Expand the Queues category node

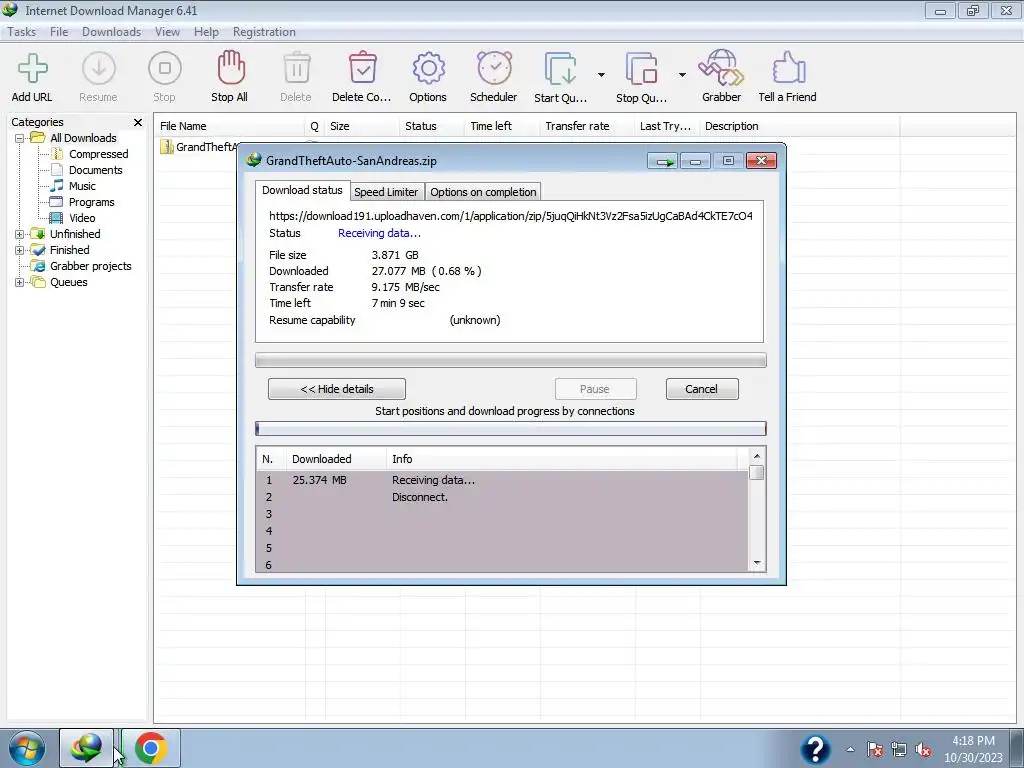[x=20, y=282]
